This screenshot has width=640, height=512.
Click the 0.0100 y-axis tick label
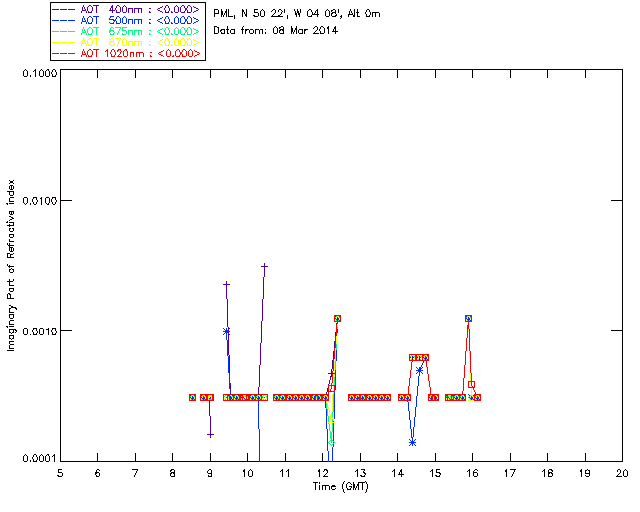click(x=40, y=200)
